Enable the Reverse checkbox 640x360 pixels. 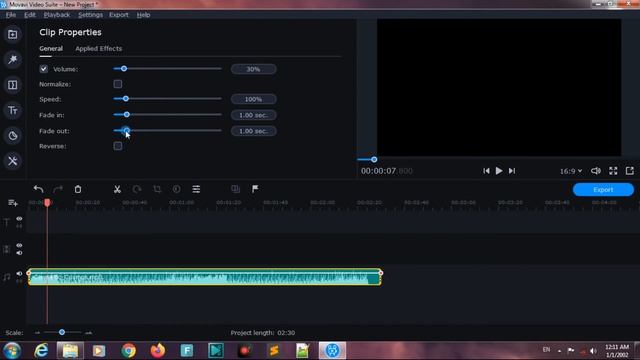coord(118,146)
